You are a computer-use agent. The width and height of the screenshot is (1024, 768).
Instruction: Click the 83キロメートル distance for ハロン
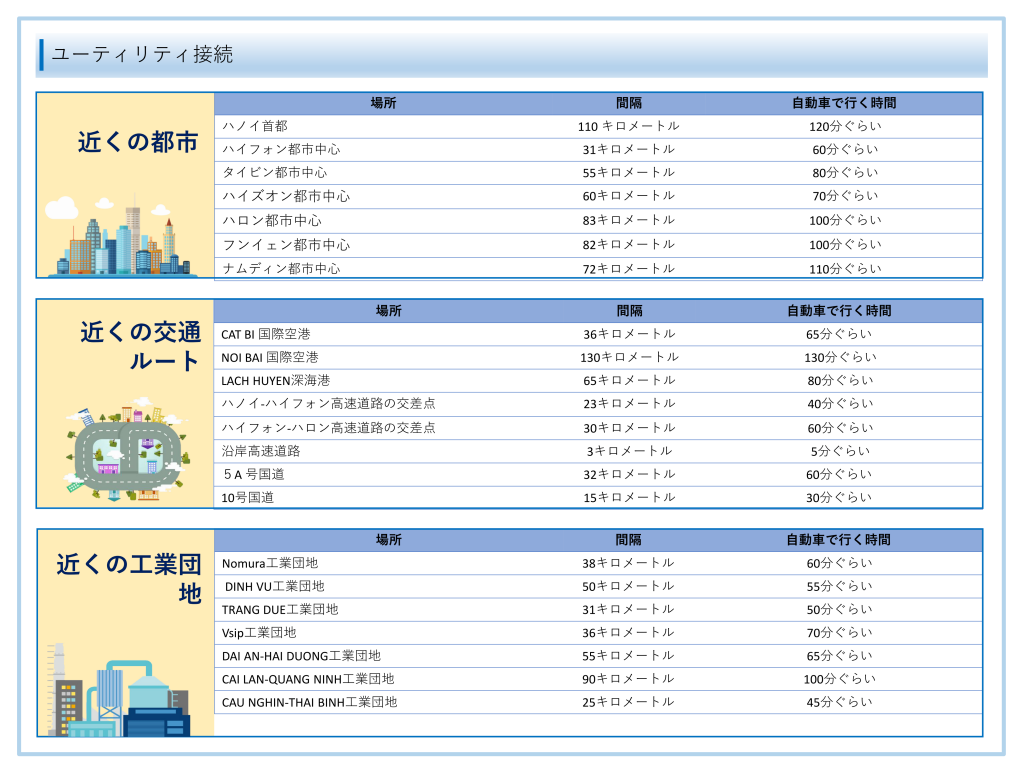tap(628, 220)
